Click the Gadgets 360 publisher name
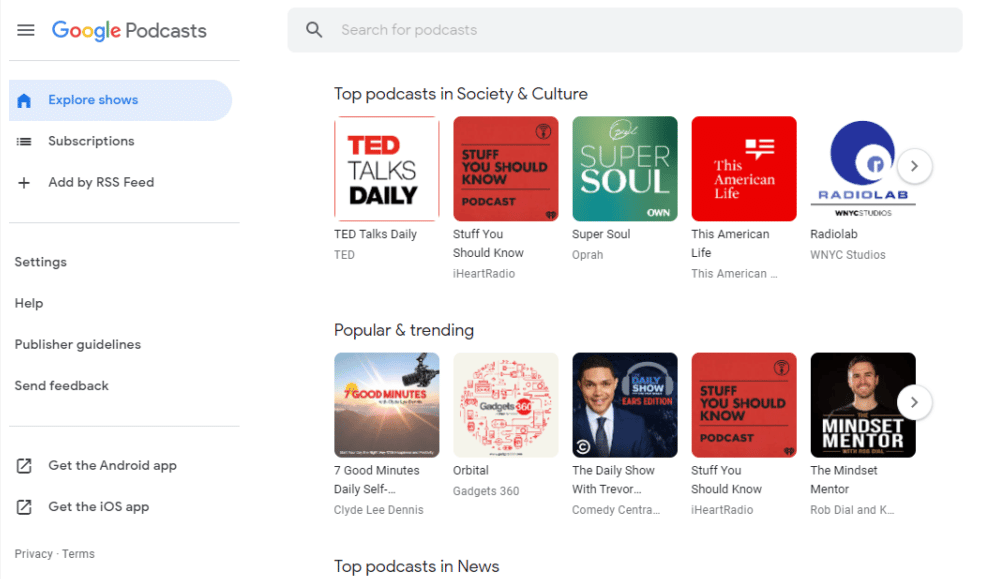The width and height of the screenshot is (1000, 579). [486, 491]
